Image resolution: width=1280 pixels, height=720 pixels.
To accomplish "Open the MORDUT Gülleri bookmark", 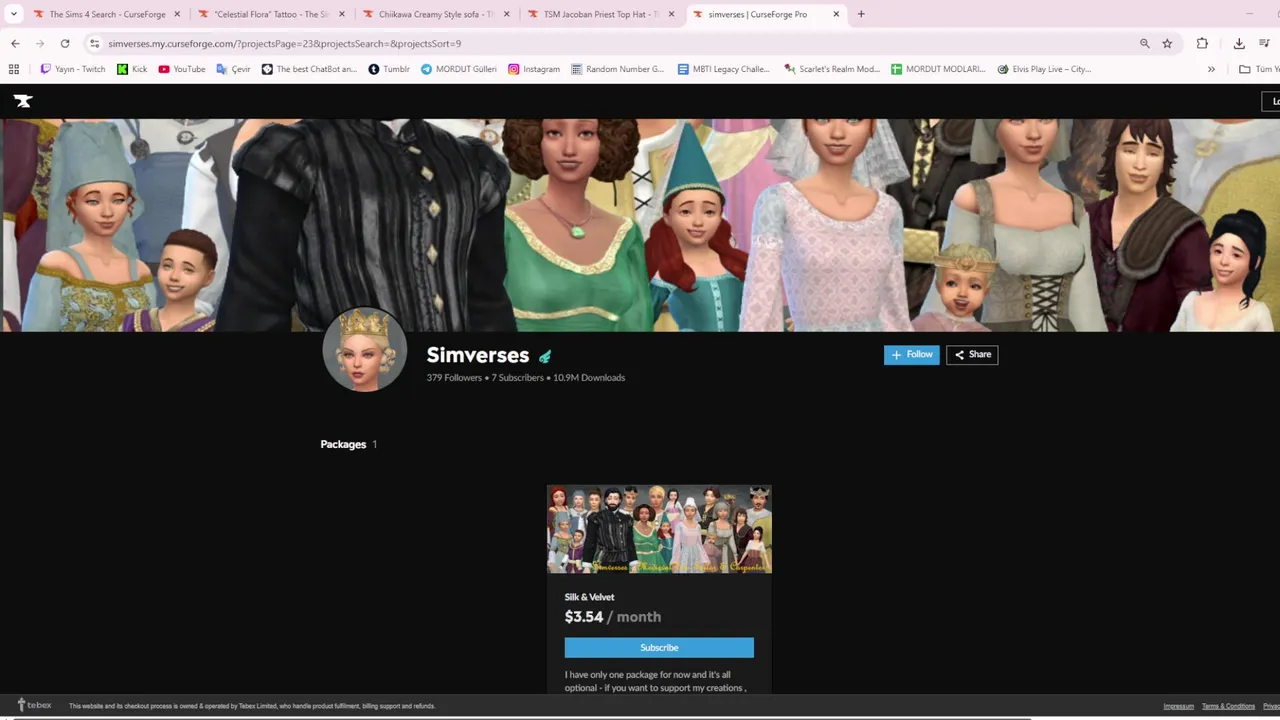I will coord(459,69).
